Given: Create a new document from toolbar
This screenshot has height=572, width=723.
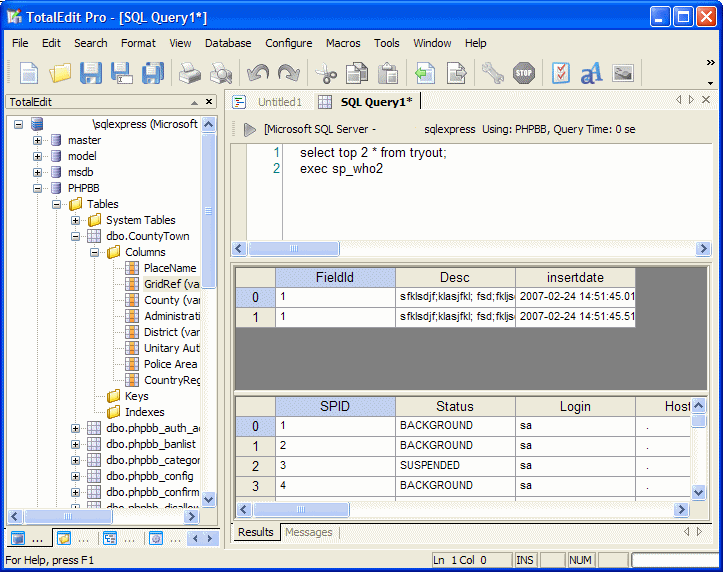Looking at the screenshot, I should pos(29,73).
